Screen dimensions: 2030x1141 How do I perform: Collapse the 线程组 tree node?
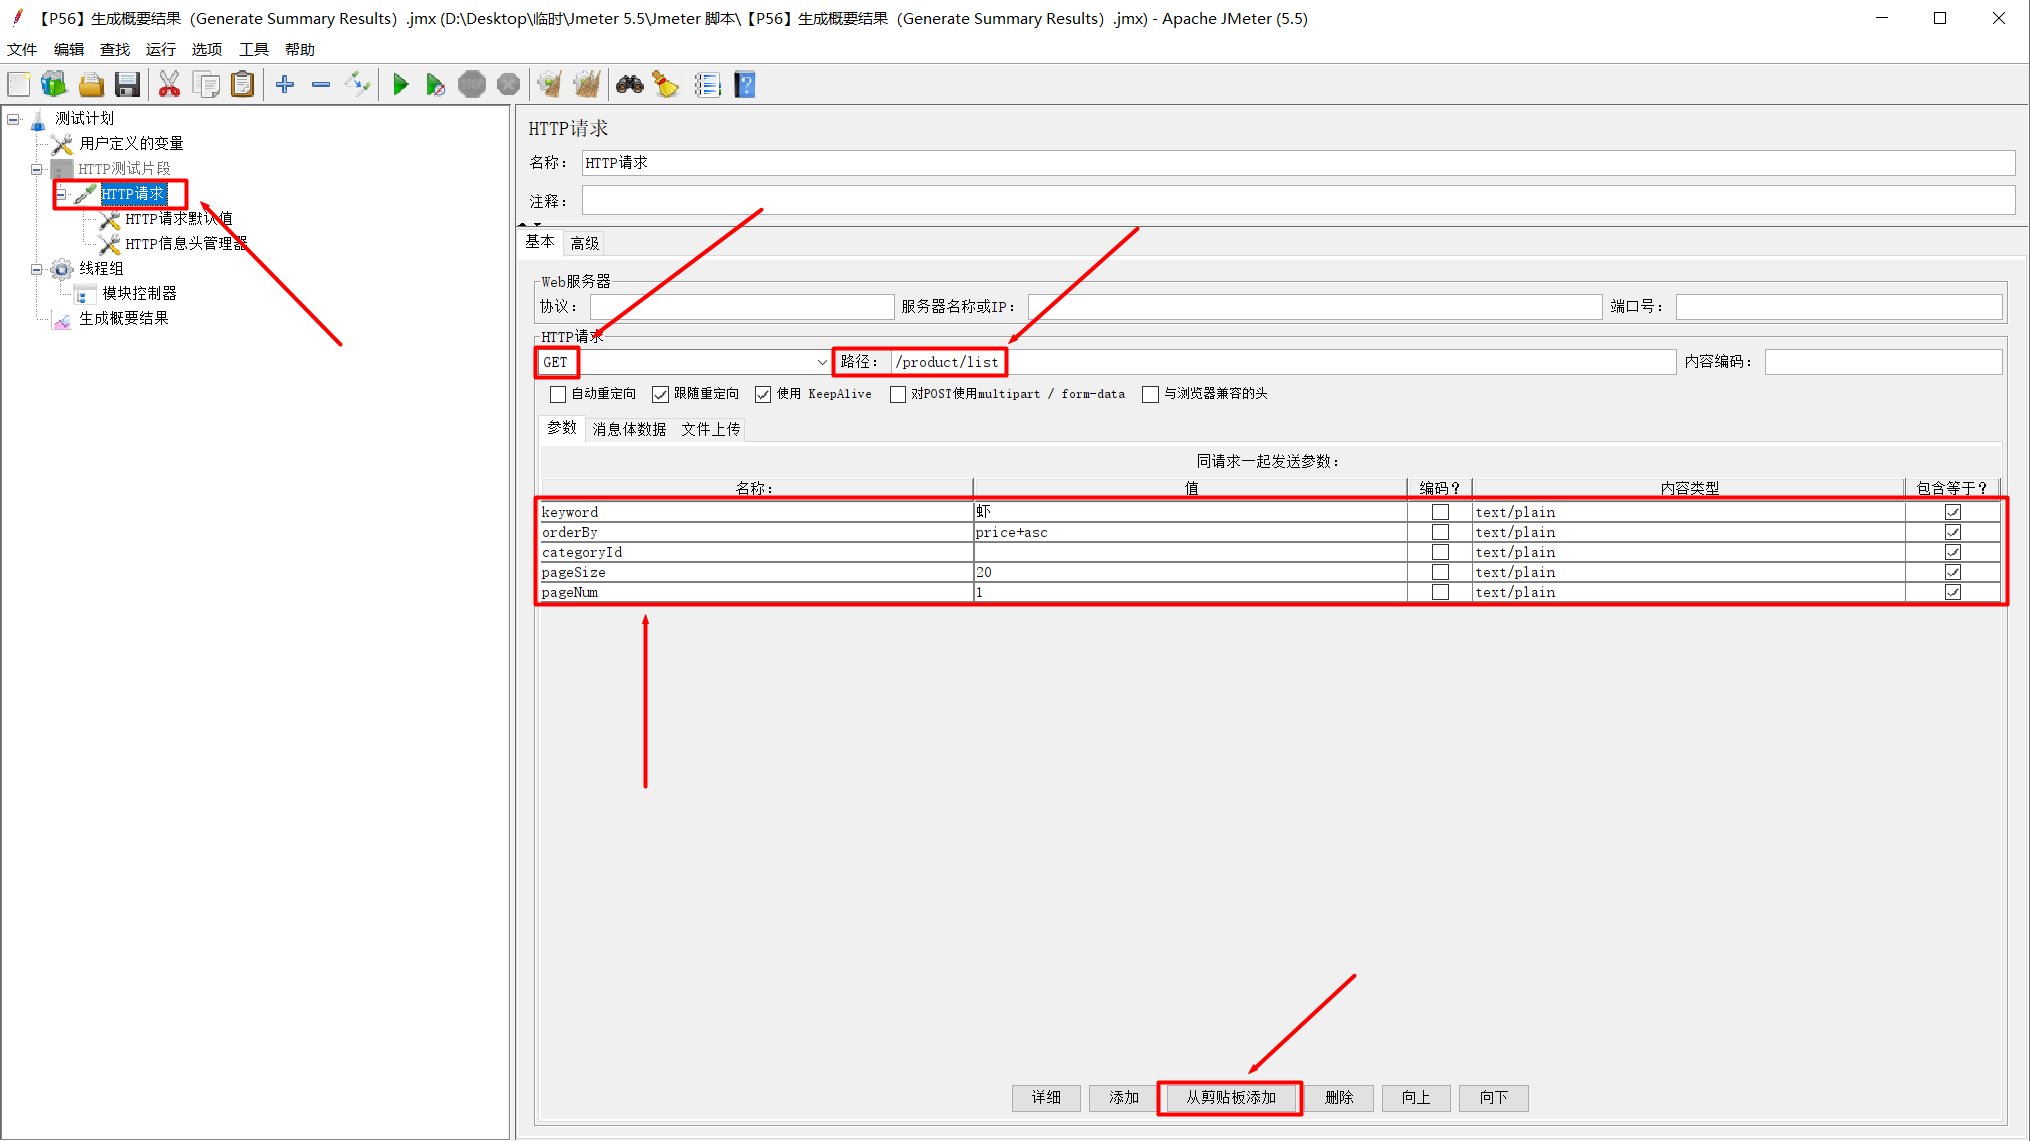click(x=36, y=268)
